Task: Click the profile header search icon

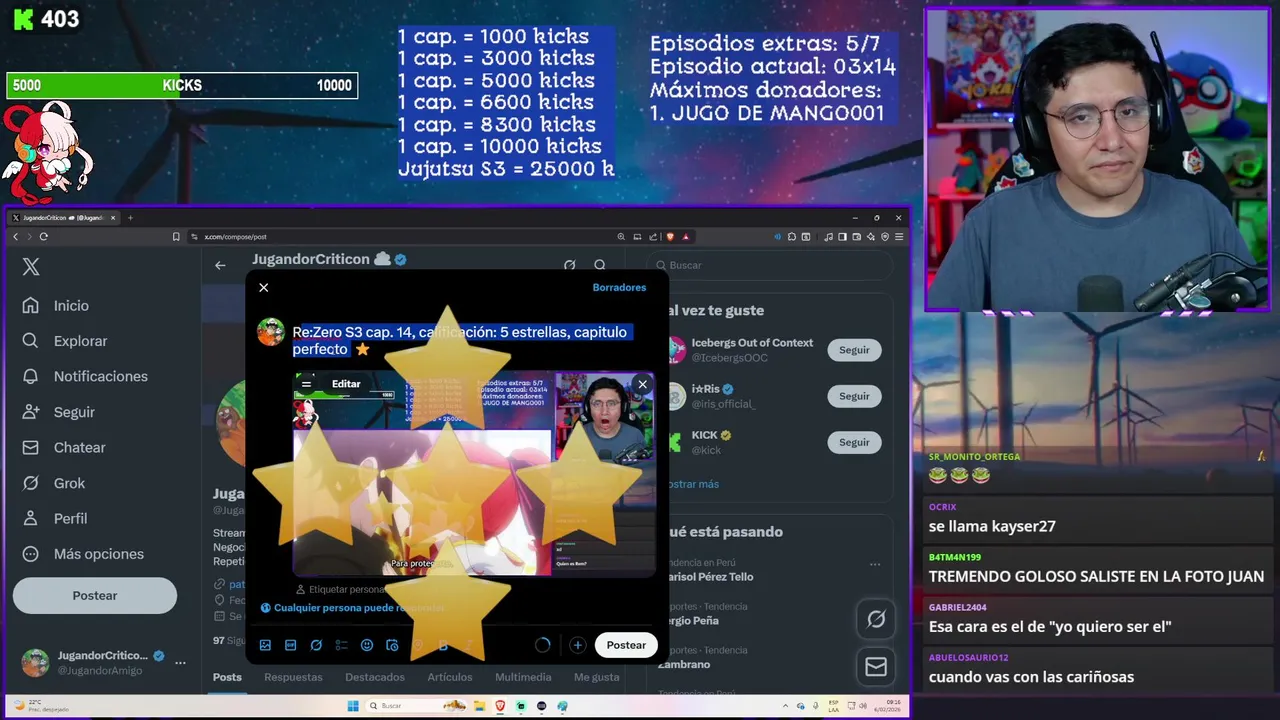Action: pos(600,265)
